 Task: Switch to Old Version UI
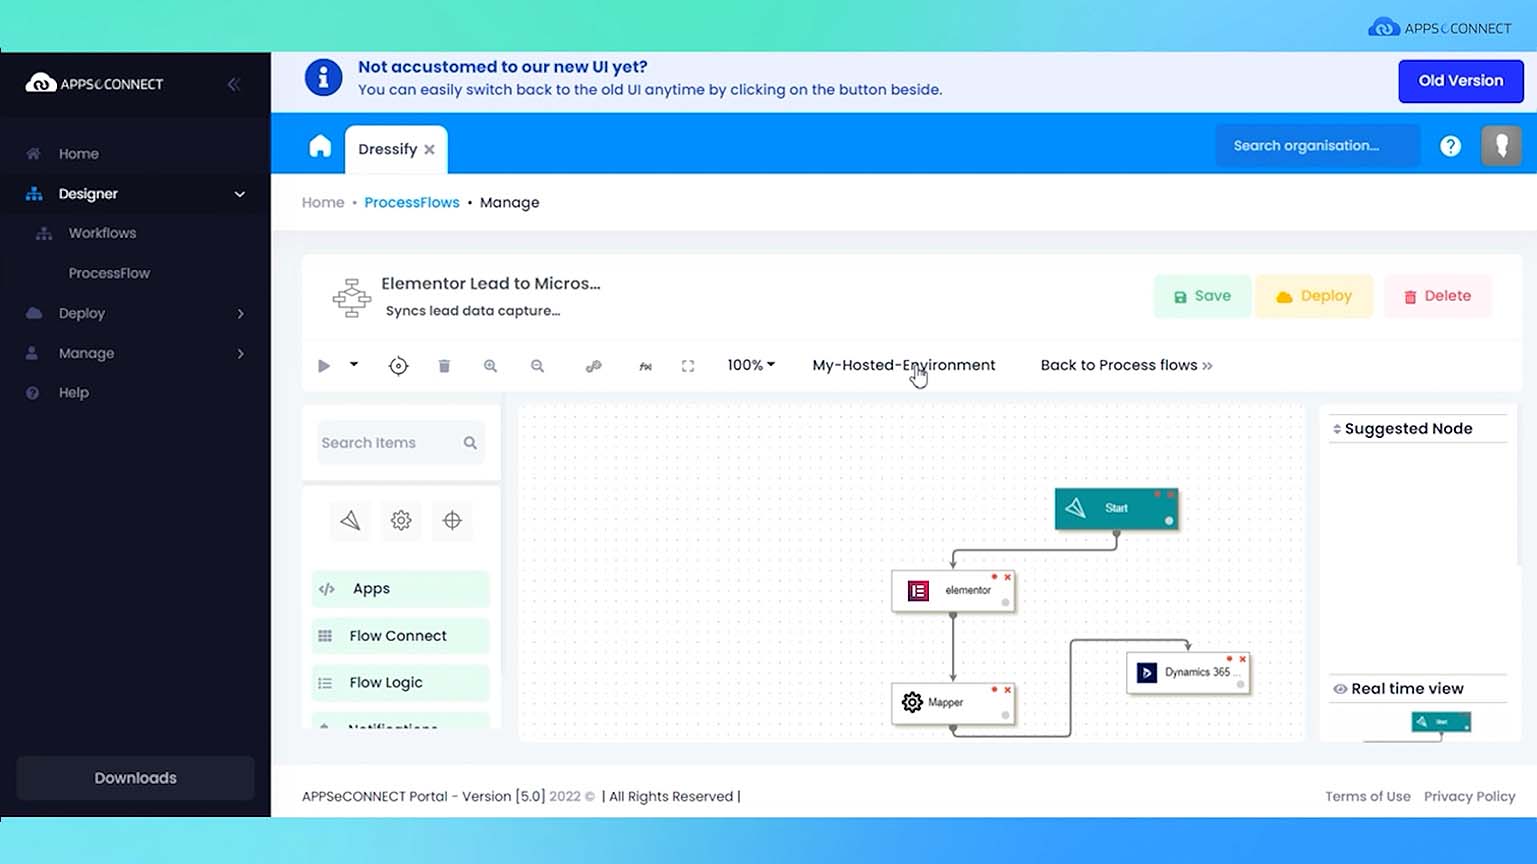1461,81
